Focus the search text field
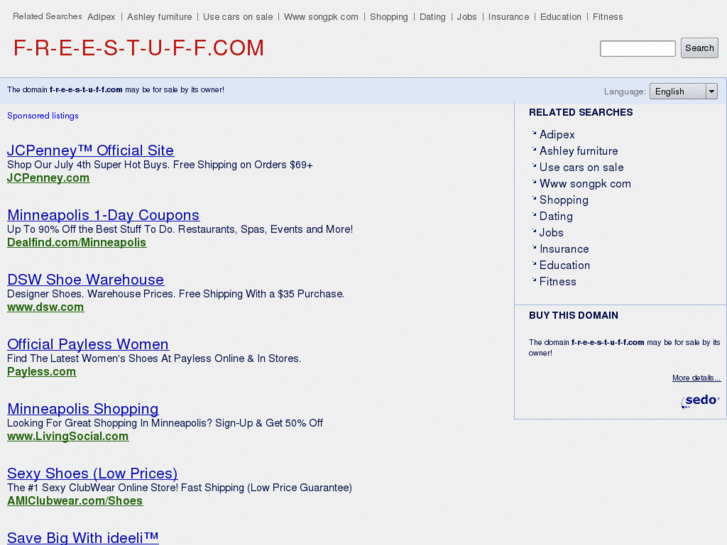The image size is (727, 545). pos(638,49)
